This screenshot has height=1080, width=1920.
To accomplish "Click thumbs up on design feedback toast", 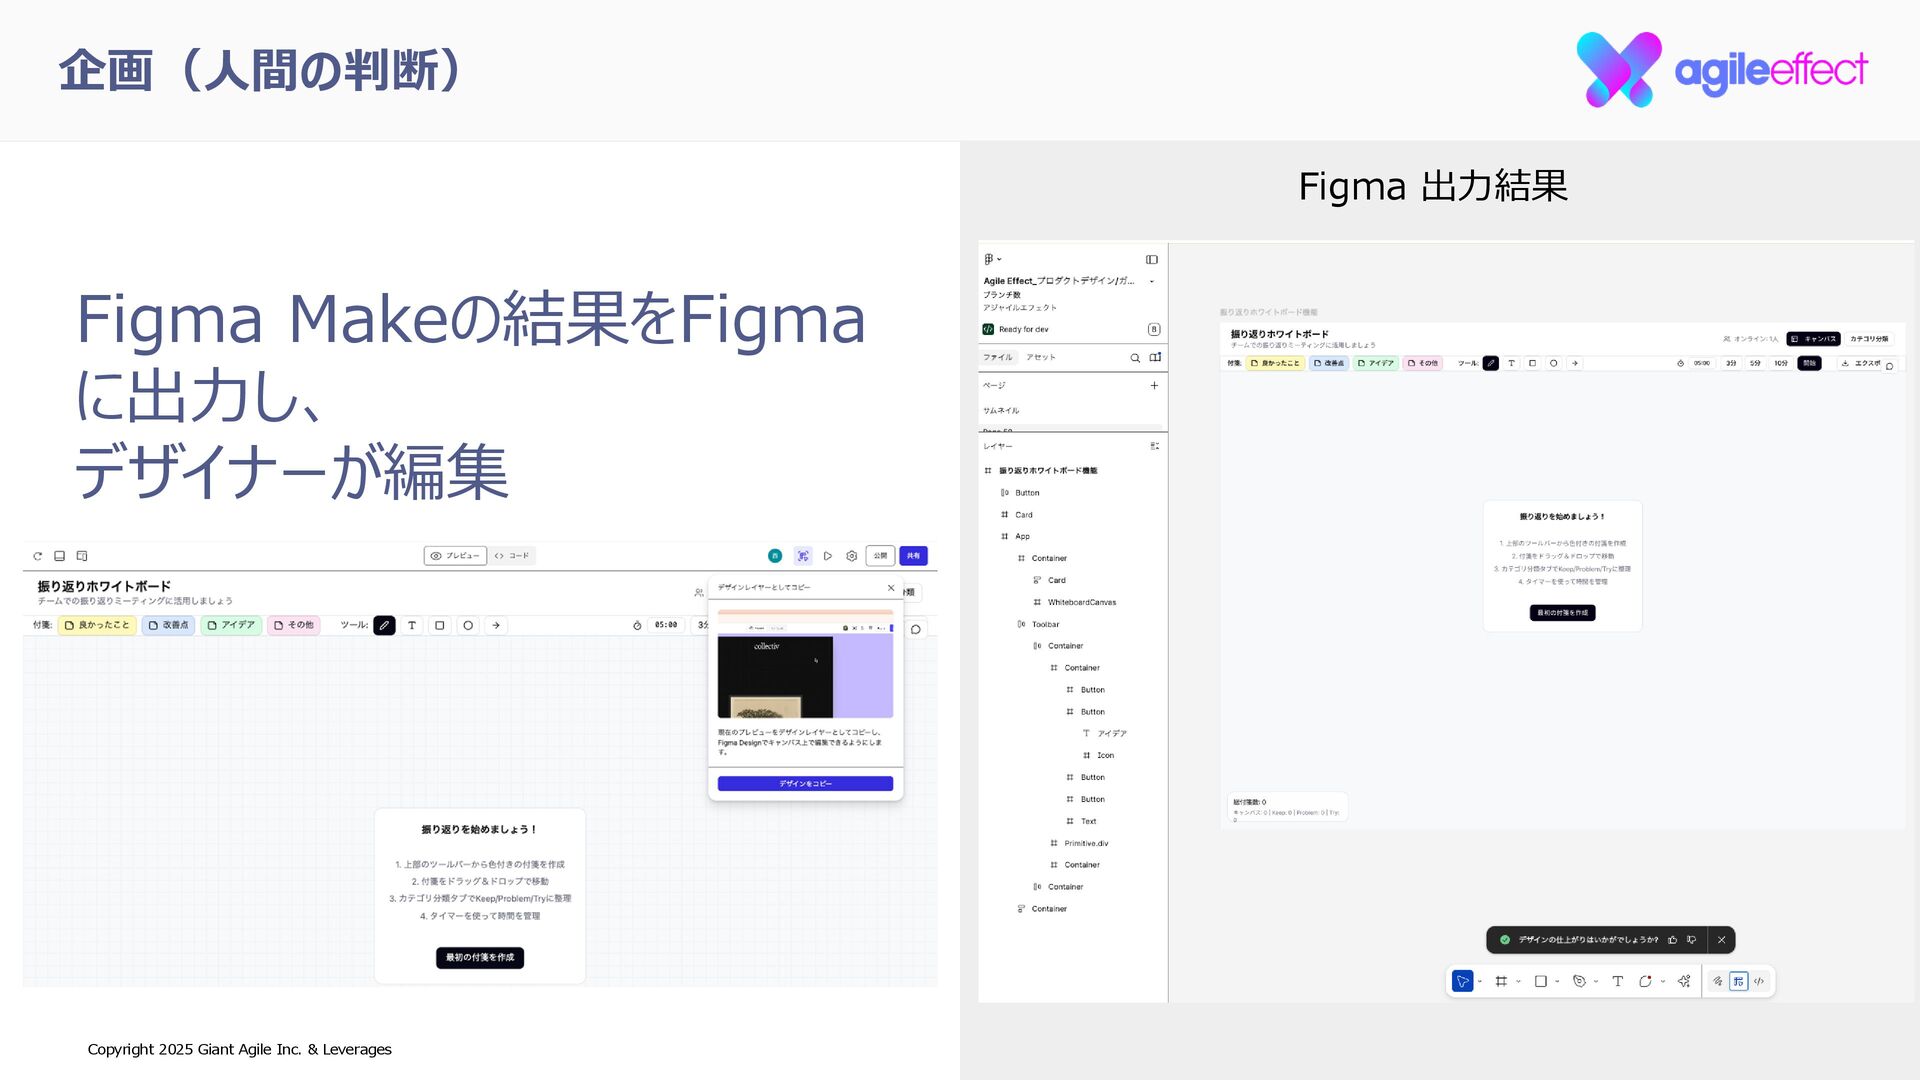I will [x=1672, y=940].
